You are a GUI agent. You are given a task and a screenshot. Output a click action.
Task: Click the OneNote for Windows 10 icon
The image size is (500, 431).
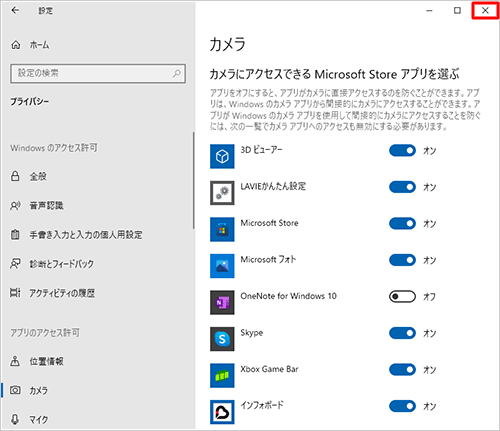pyautogui.click(x=222, y=302)
